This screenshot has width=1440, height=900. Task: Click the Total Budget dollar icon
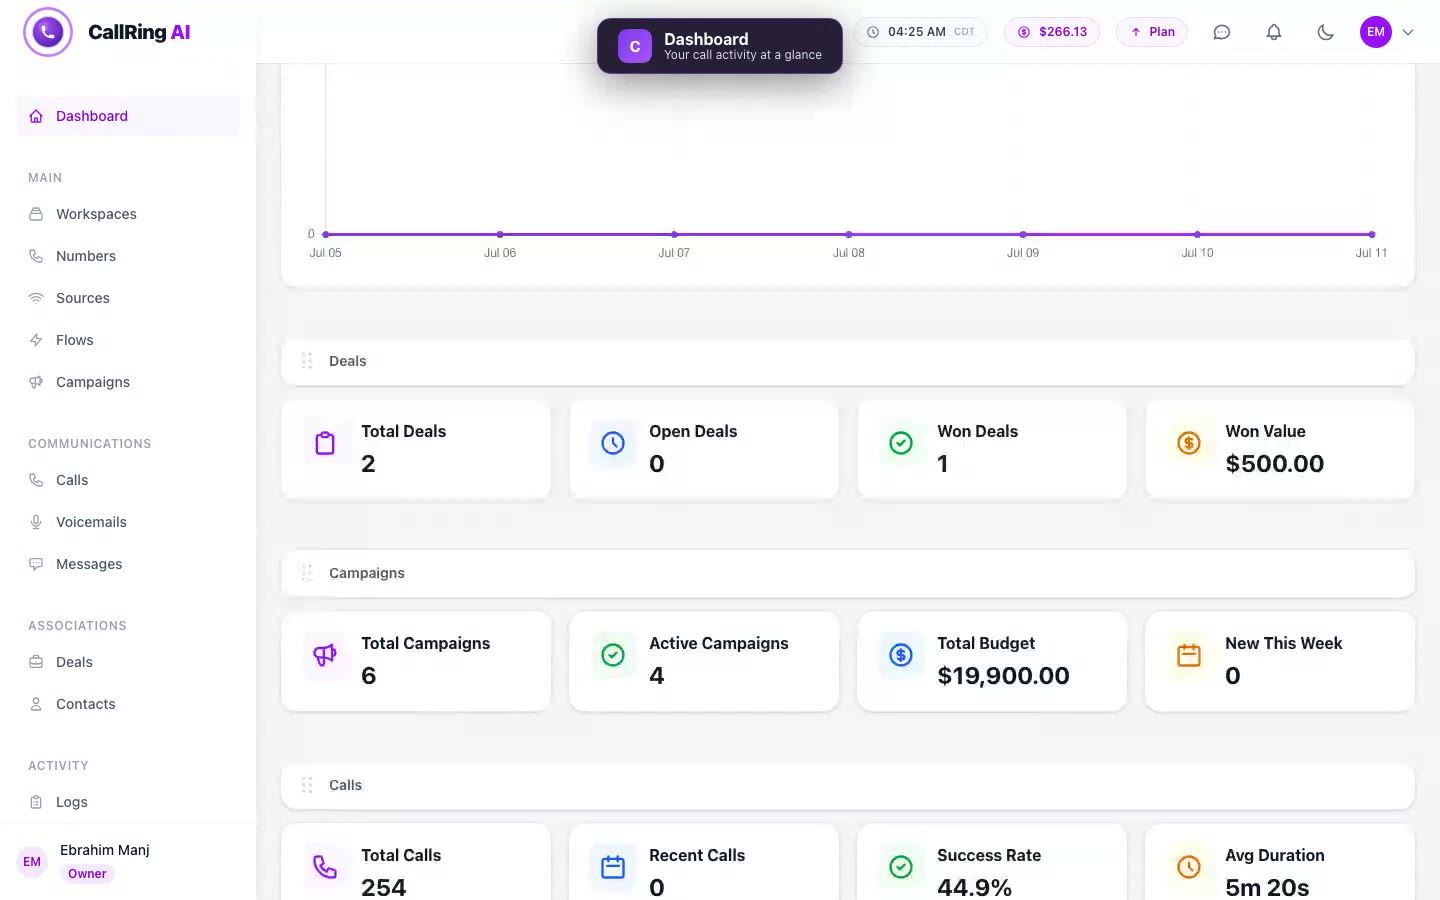pyautogui.click(x=901, y=655)
